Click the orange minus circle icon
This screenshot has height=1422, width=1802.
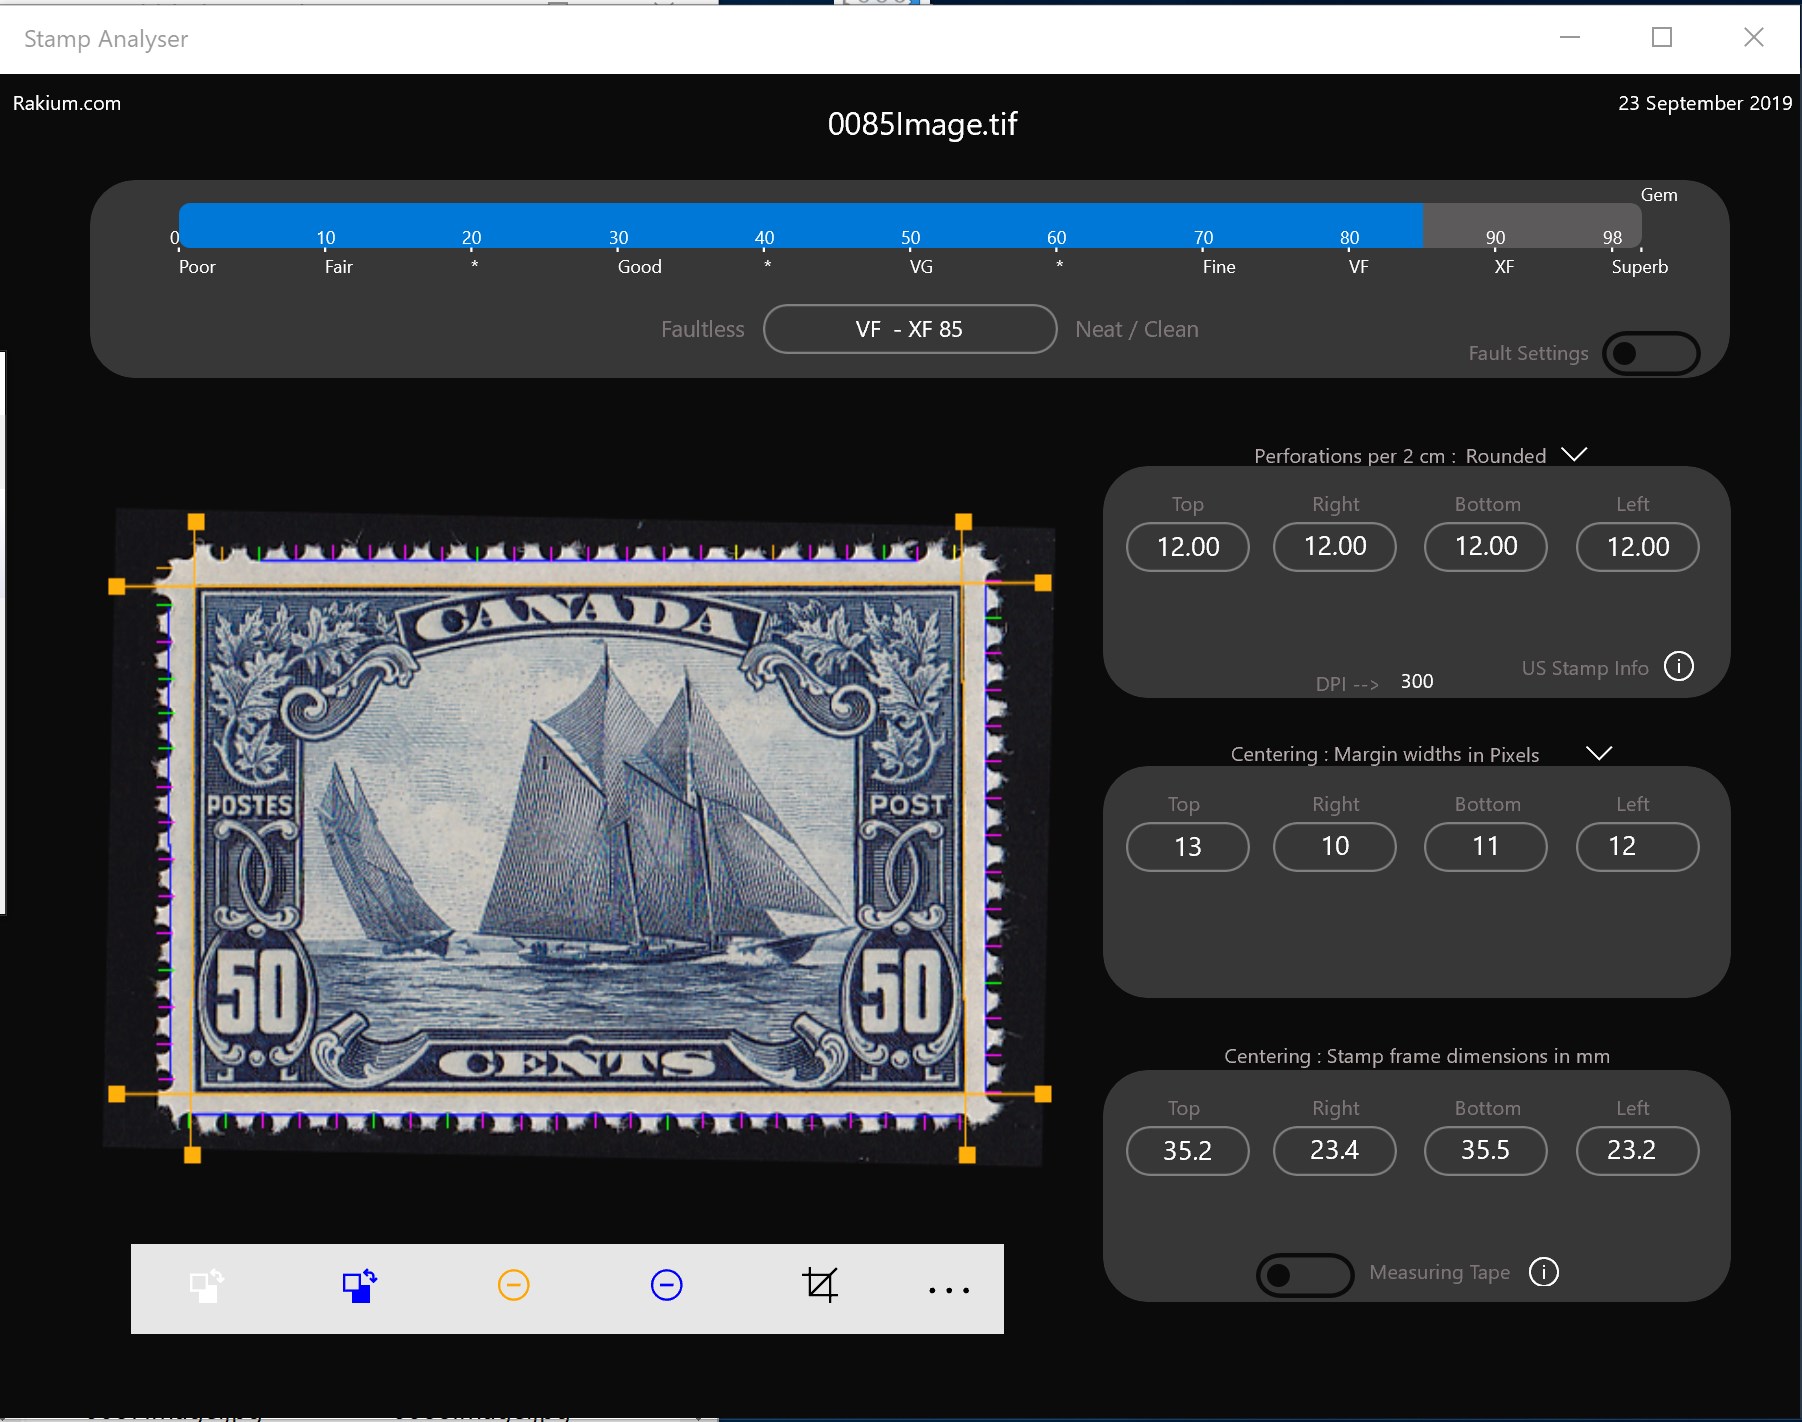pyautogui.click(x=514, y=1285)
